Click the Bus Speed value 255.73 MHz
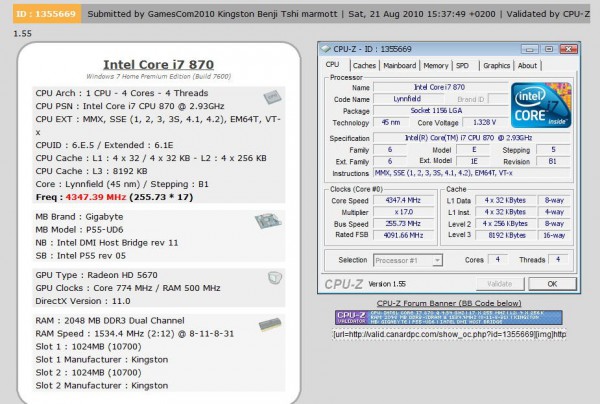 pyautogui.click(x=403, y=223)
